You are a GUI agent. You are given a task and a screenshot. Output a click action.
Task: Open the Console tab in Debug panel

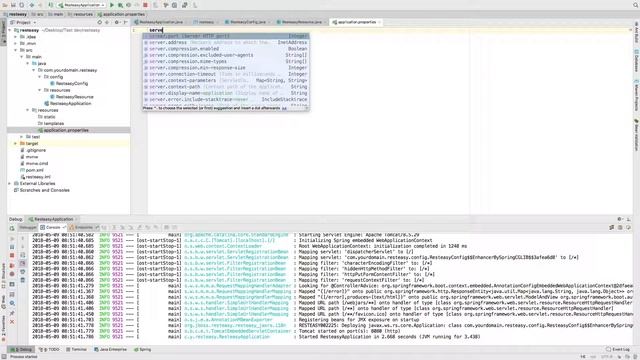click(x=52, y=227)
